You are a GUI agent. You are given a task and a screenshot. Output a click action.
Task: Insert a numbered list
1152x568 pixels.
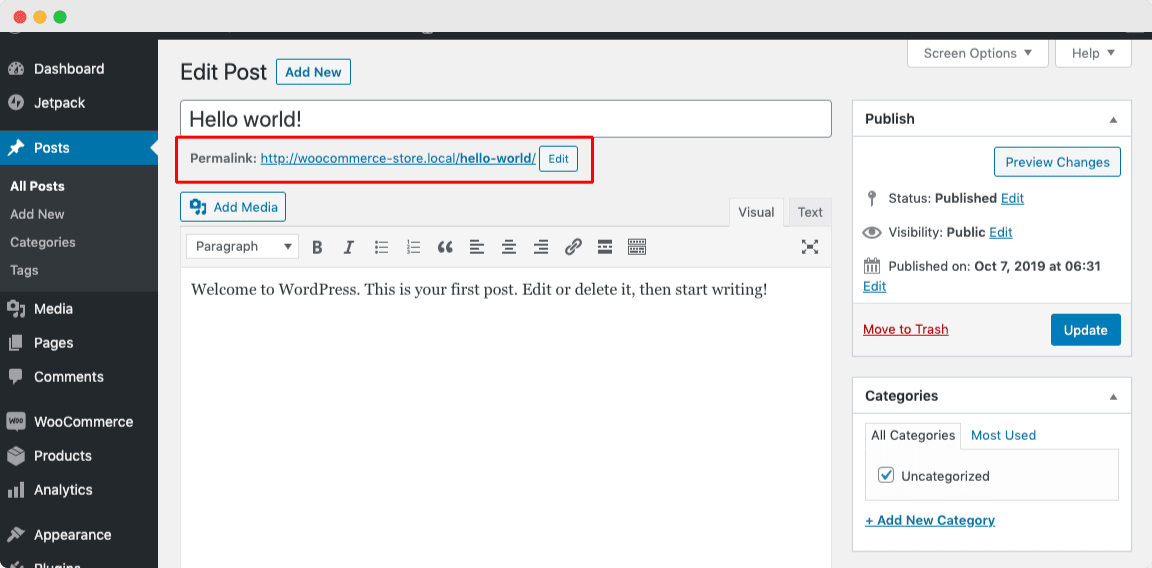[413, 247]
